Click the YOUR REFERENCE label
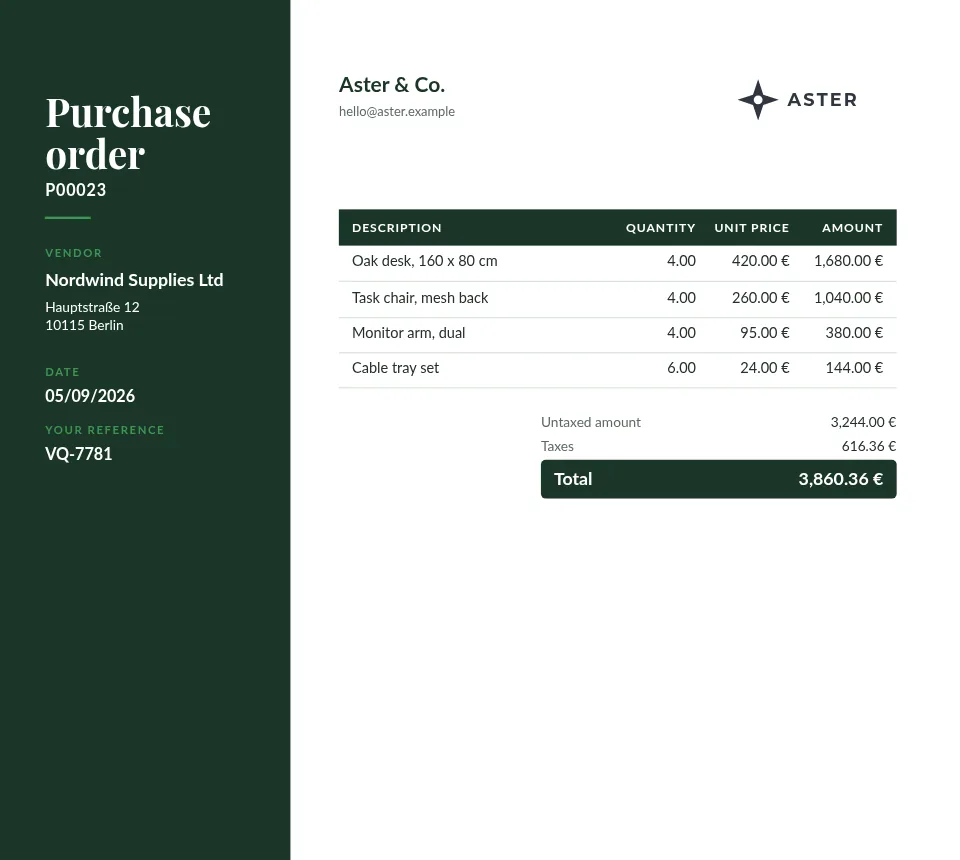960x860 pixels. pos(105,430)
